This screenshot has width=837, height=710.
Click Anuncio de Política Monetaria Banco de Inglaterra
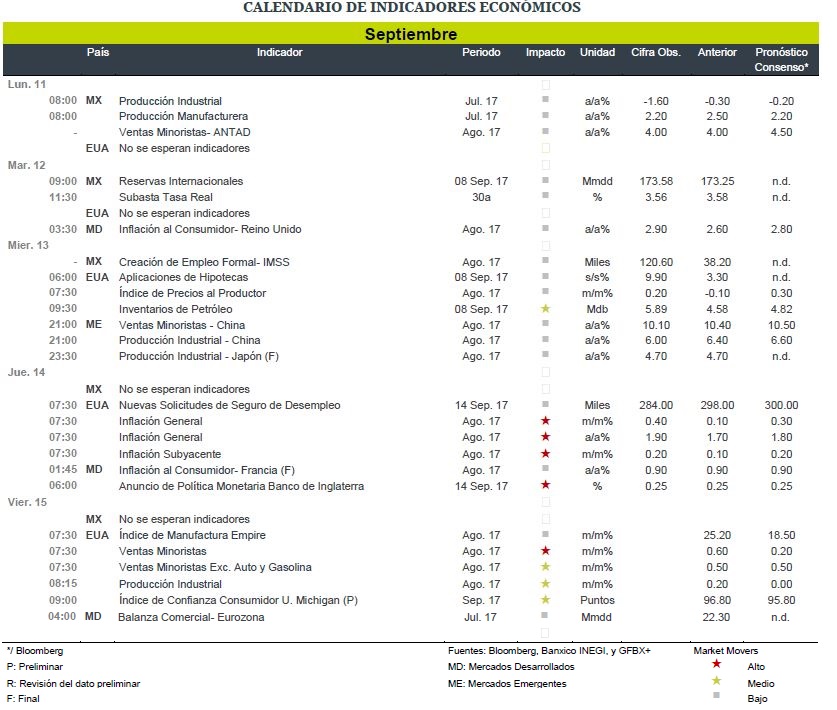pyautogui.click(x=241, y=487)
